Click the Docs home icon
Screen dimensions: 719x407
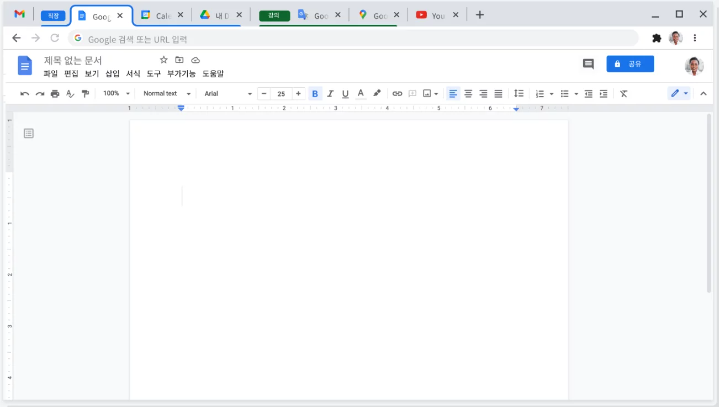25,66
